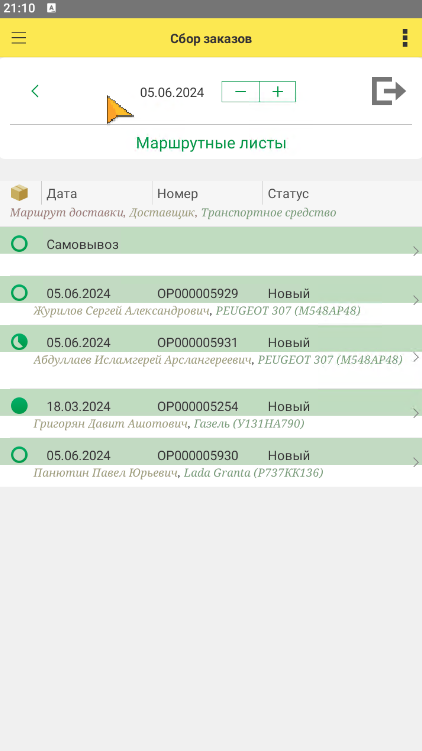Click partially filled circle of OP000005931

(x=19, y=341)
